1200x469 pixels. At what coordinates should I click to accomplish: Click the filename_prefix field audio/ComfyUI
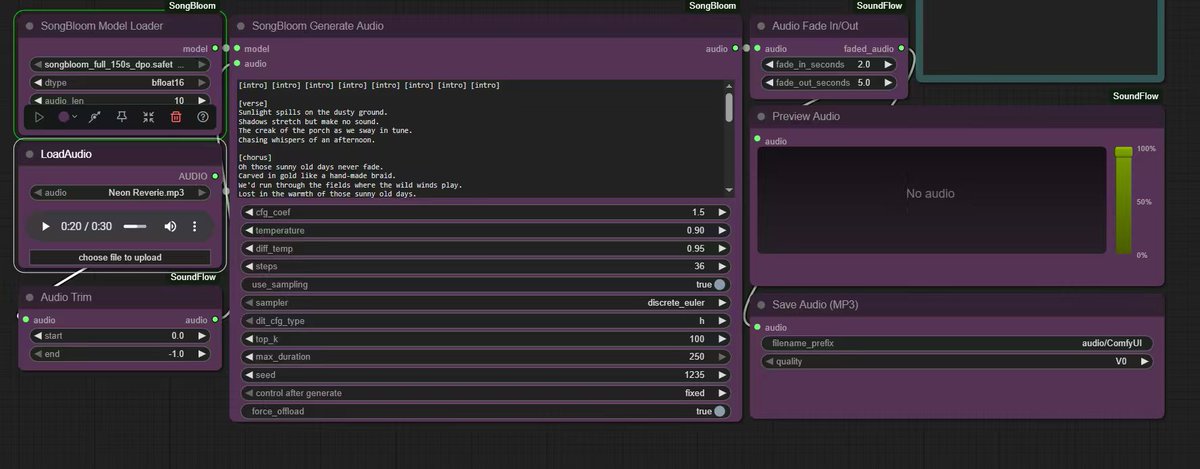[956, 343]
